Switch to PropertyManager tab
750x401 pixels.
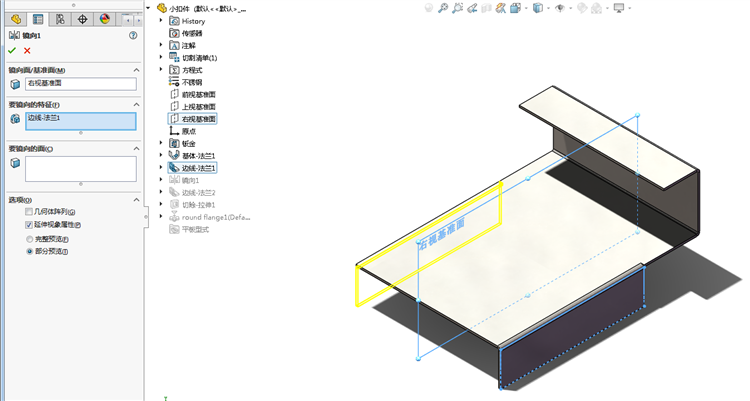click(x=38, y=19)
